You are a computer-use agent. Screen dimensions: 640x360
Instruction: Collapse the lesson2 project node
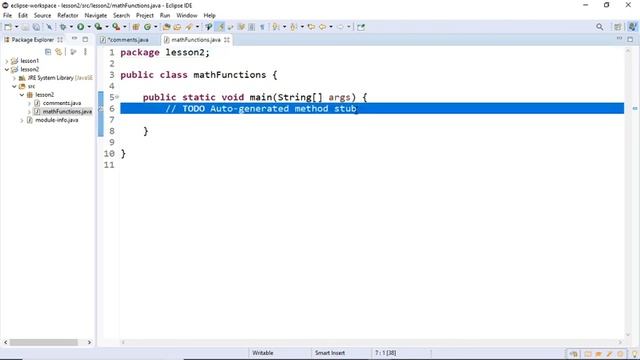(x=7, y=69)
